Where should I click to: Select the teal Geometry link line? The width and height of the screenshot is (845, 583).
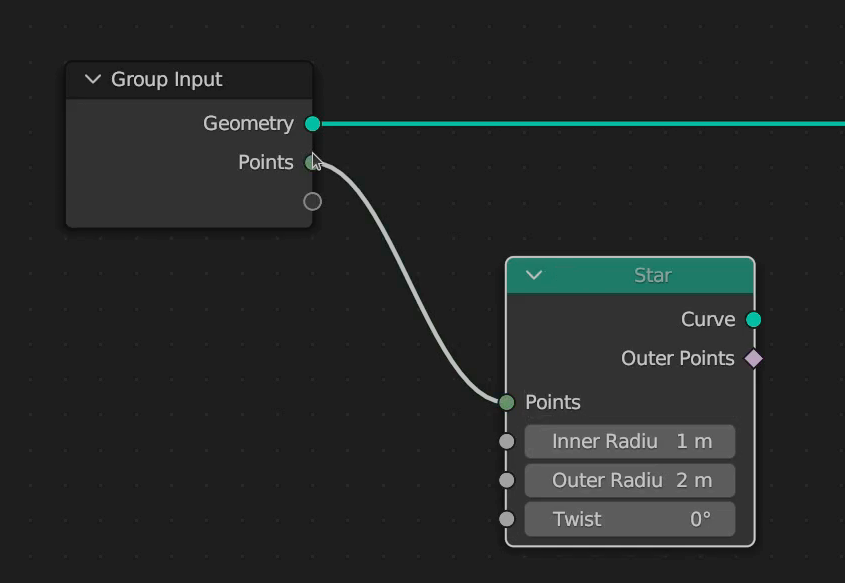point(582,124)
